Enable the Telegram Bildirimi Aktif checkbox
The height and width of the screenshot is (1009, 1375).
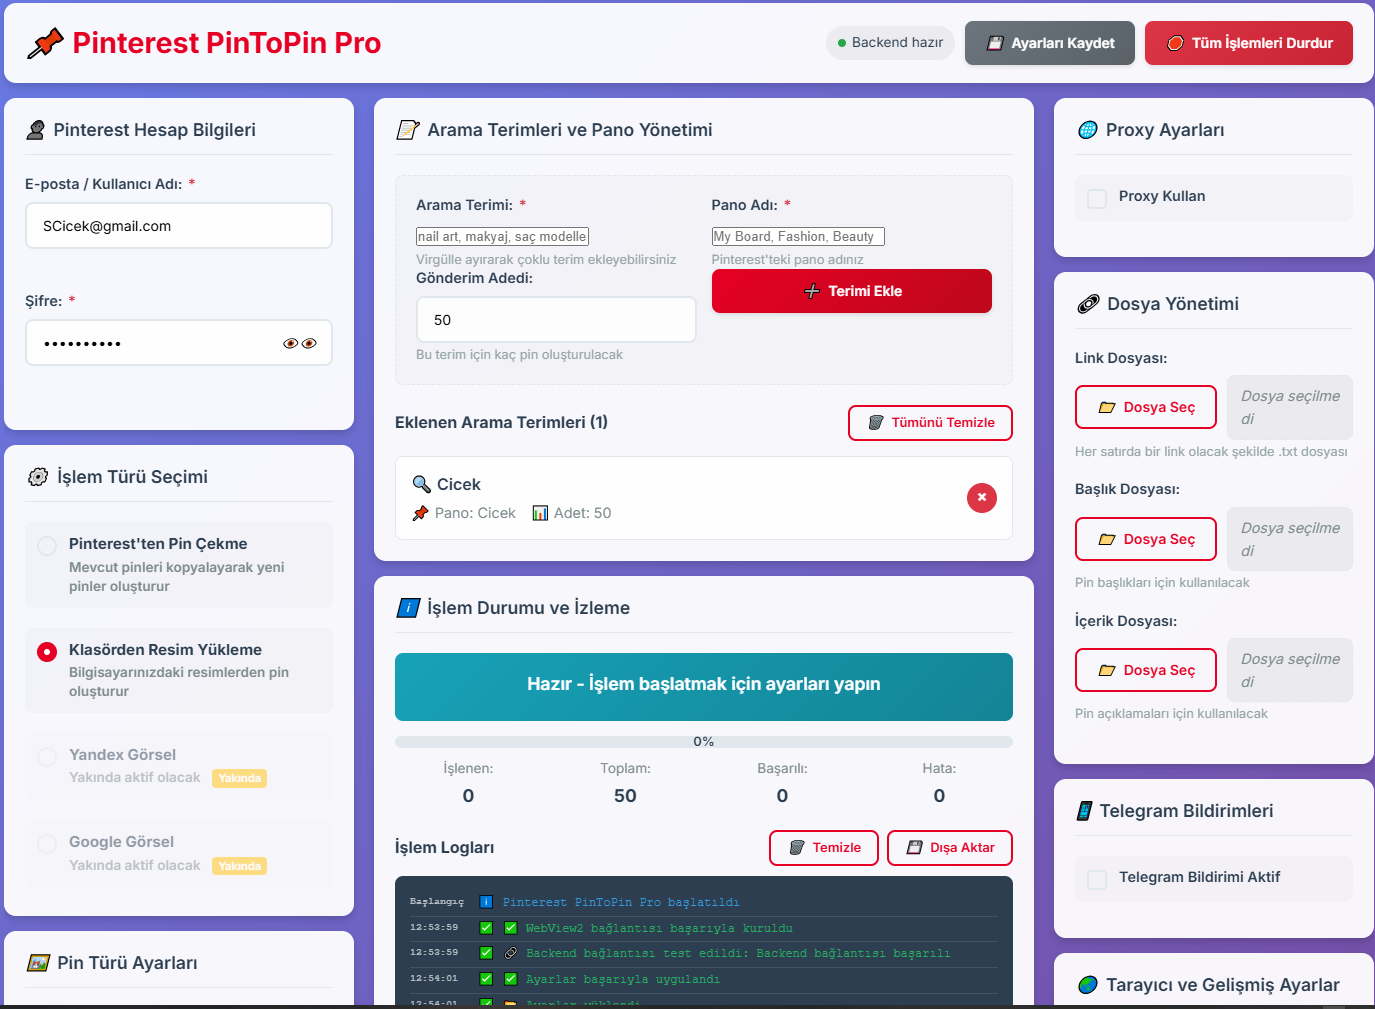1097,879
